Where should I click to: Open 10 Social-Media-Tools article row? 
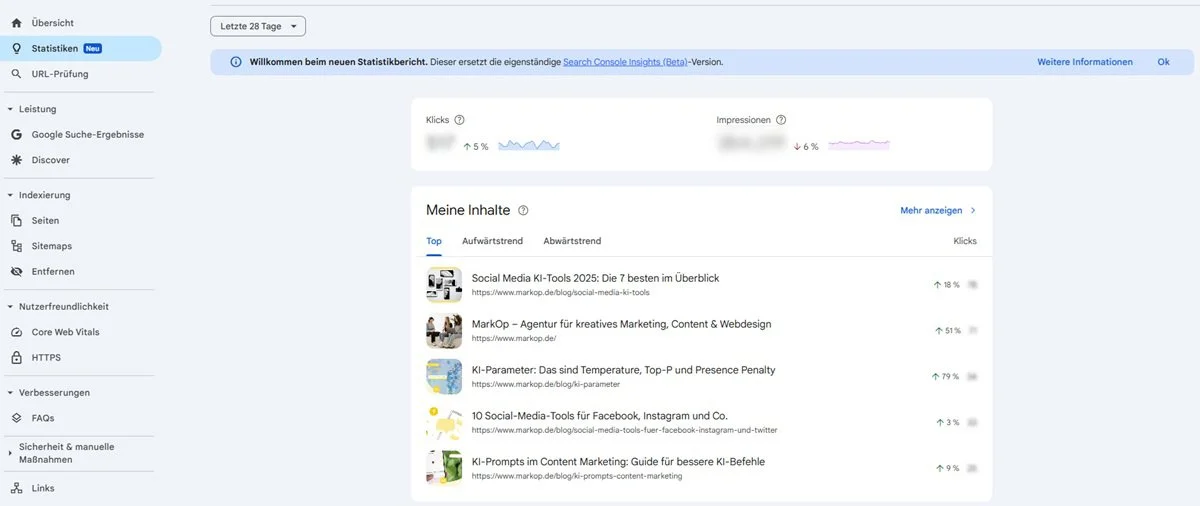tap(701, 422)
